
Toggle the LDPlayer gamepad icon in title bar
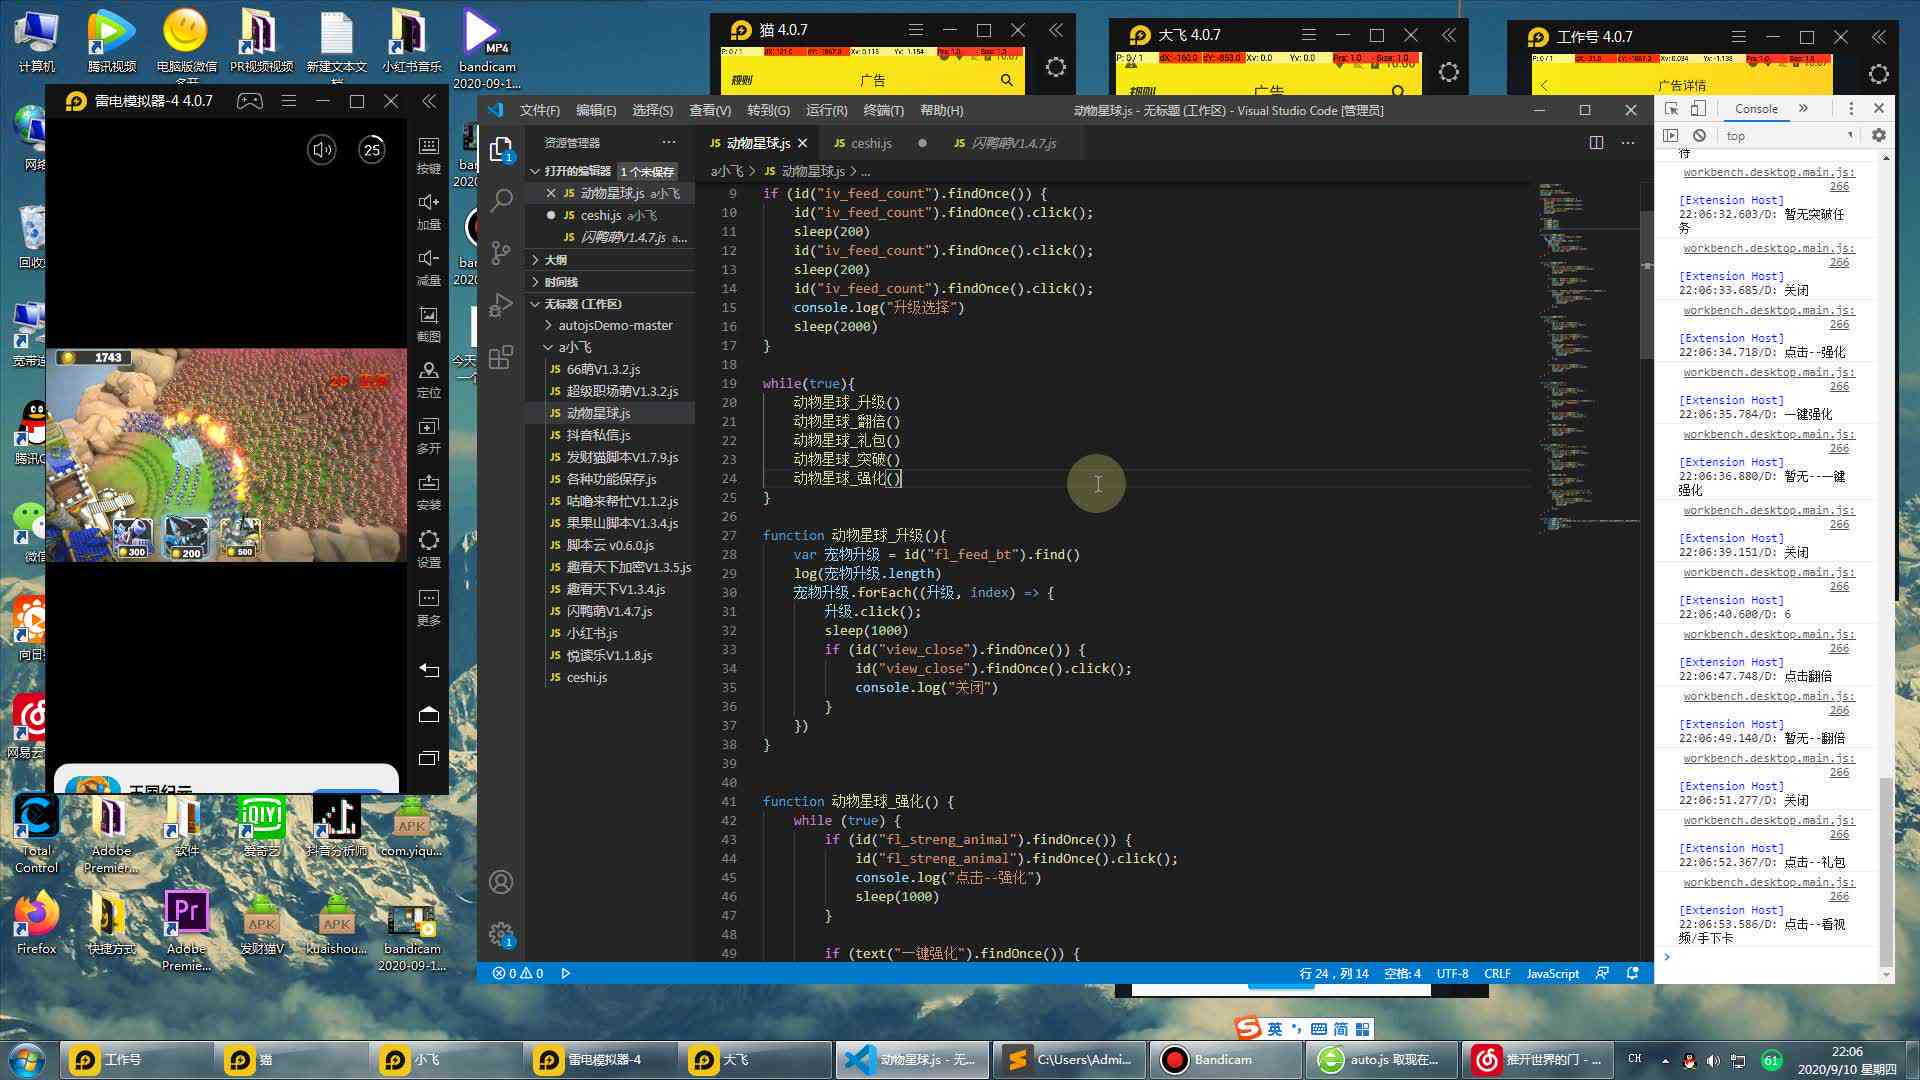click(249, 101)
